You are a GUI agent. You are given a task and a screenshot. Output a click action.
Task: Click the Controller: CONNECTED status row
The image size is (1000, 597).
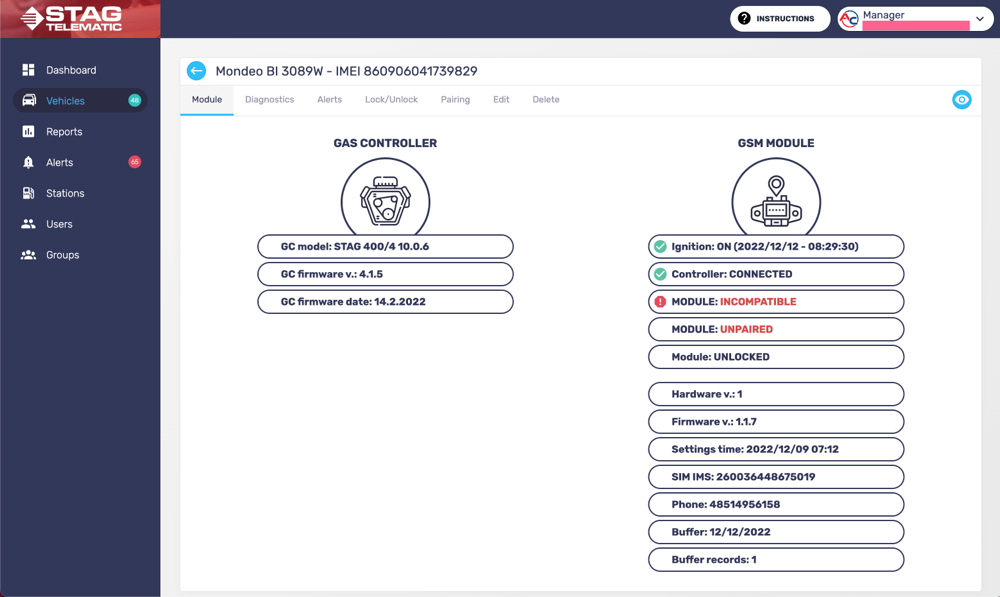(x=776, y=274)
